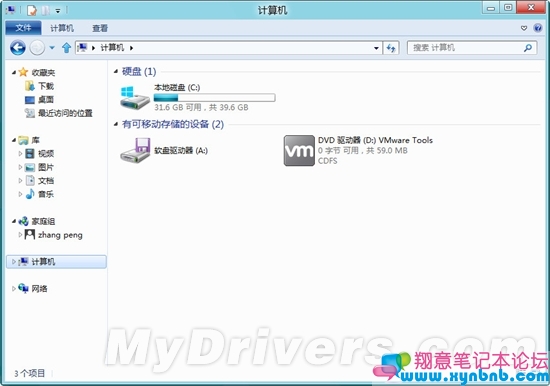The height and width of the screenshot is (386, 550).
Task: Expand the zhang peng homegroup user
Action: (x=20, y=234)
